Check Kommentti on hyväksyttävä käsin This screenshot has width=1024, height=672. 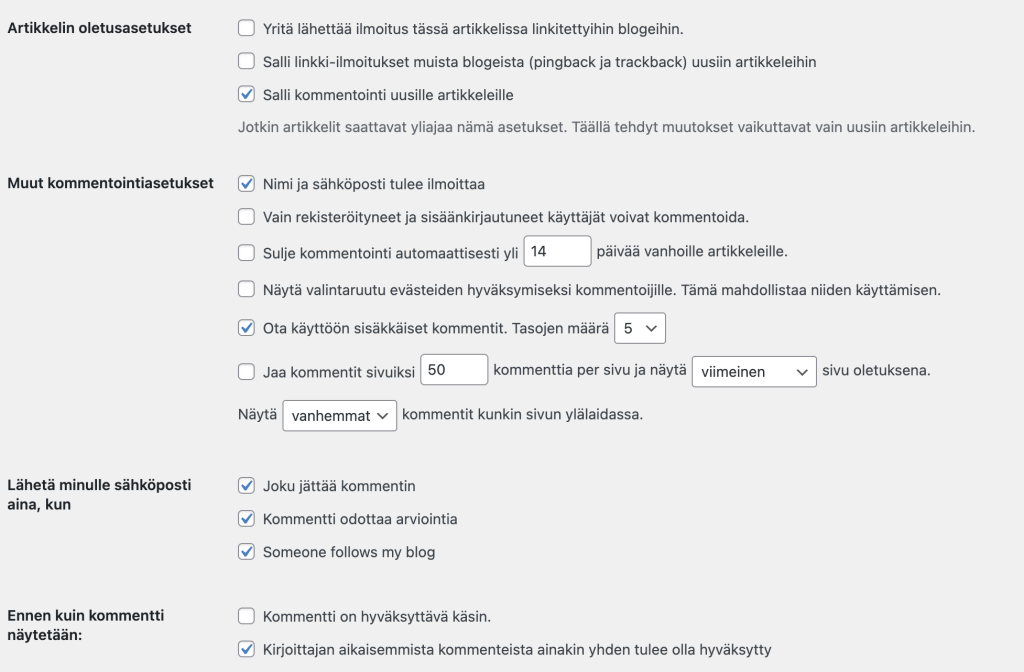246,616
